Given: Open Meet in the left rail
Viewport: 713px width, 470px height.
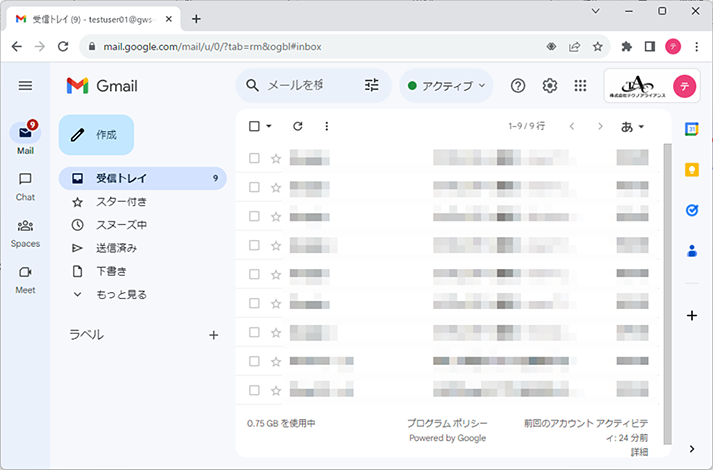Looking at the screenshot, I should [25, 280].
